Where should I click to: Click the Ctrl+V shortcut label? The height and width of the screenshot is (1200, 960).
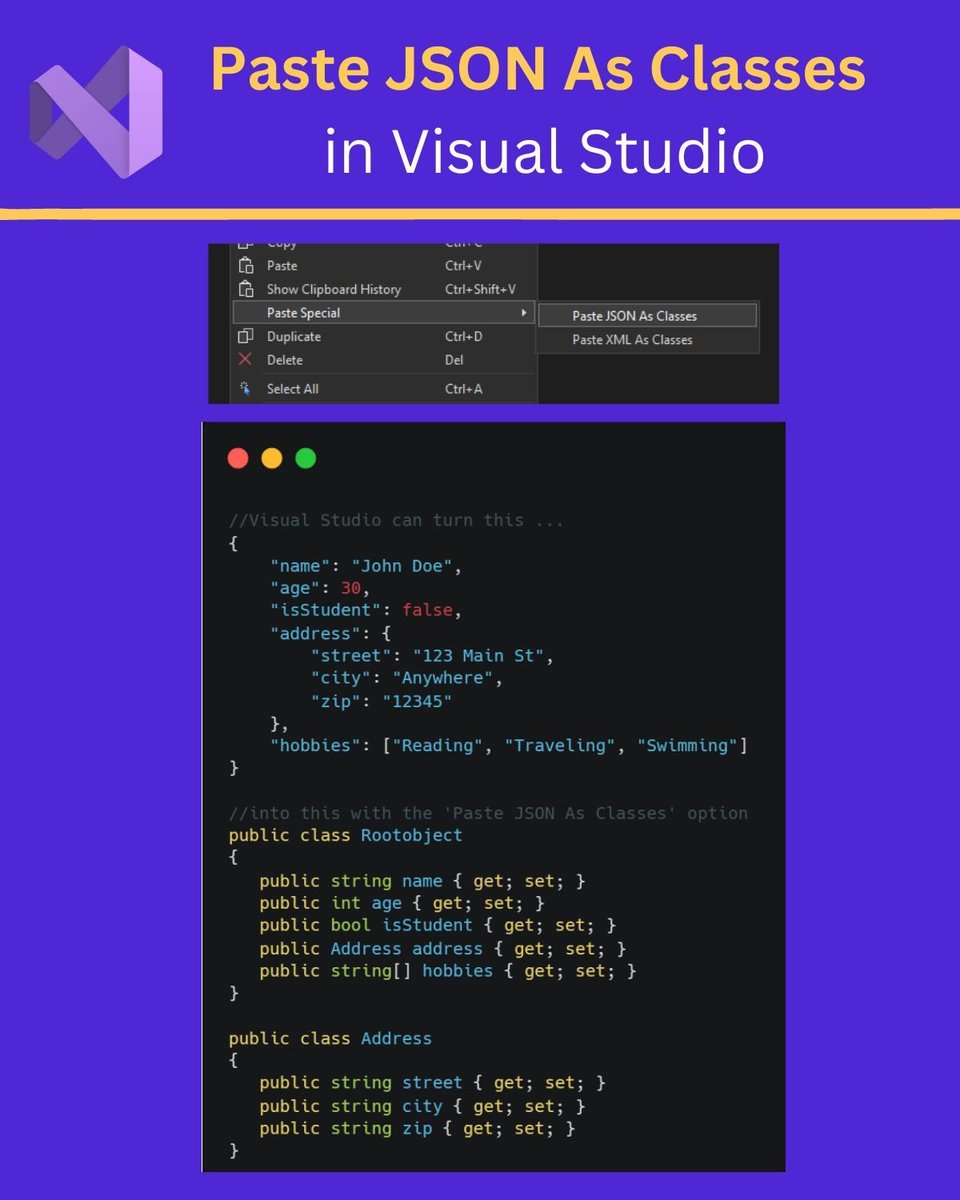click(463, 266)
